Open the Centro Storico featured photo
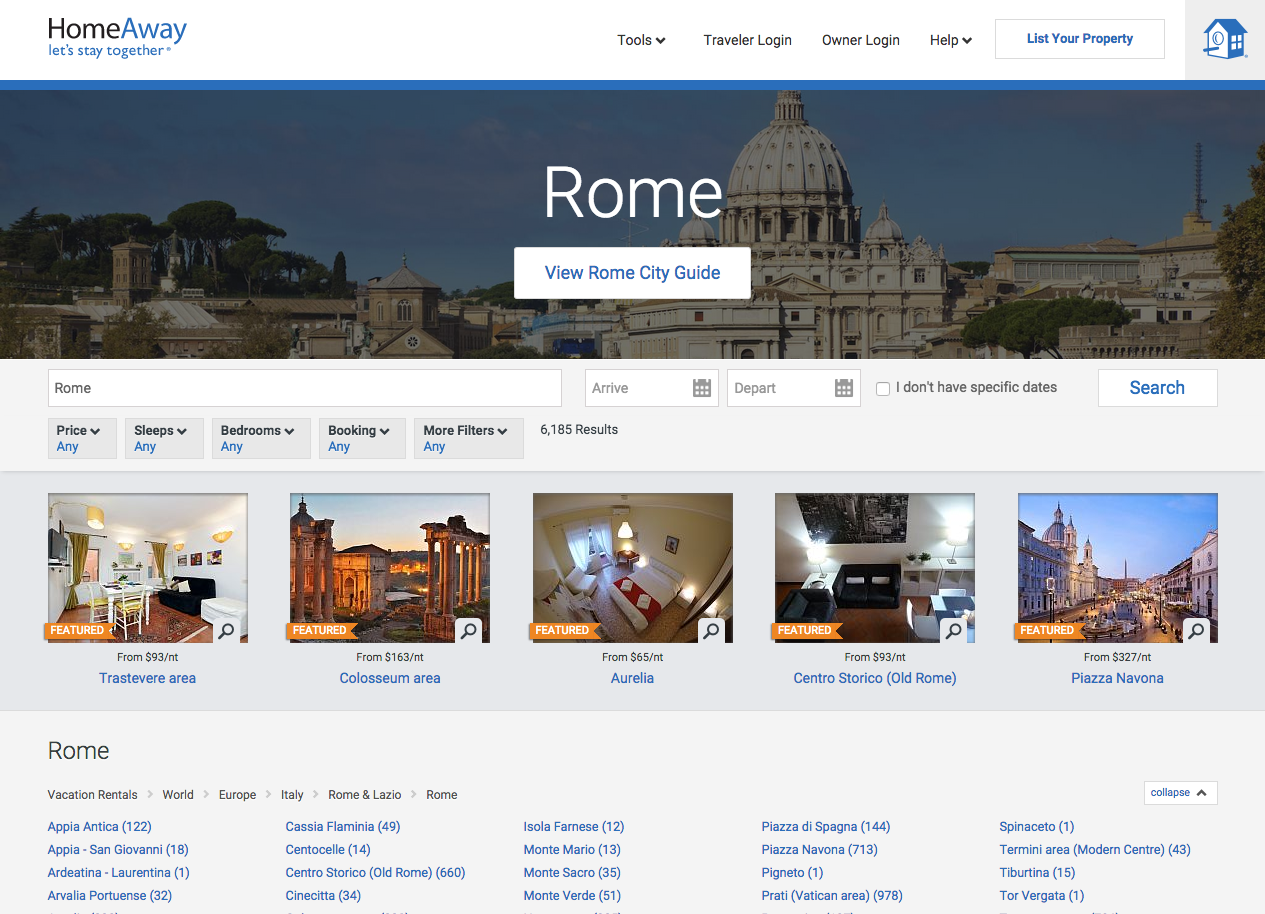 (x=875, y=567)
